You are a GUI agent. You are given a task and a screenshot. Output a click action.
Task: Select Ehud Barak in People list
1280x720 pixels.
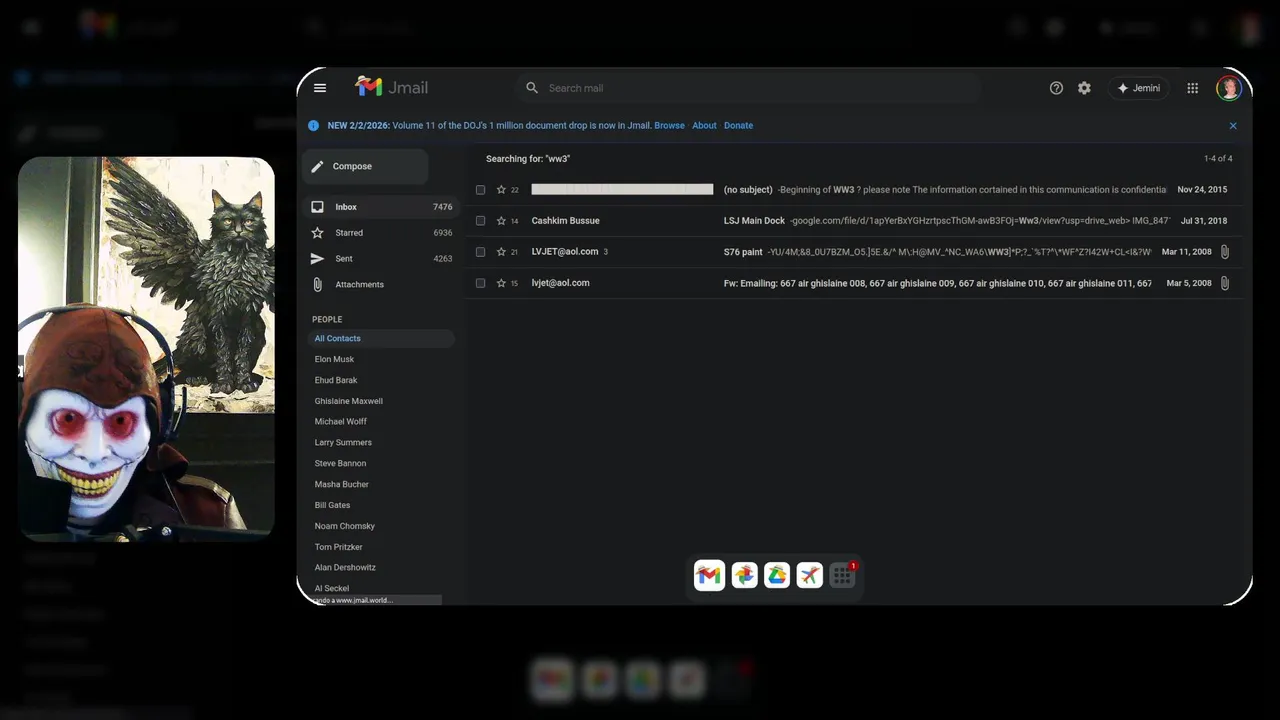[x=336, y=381]
